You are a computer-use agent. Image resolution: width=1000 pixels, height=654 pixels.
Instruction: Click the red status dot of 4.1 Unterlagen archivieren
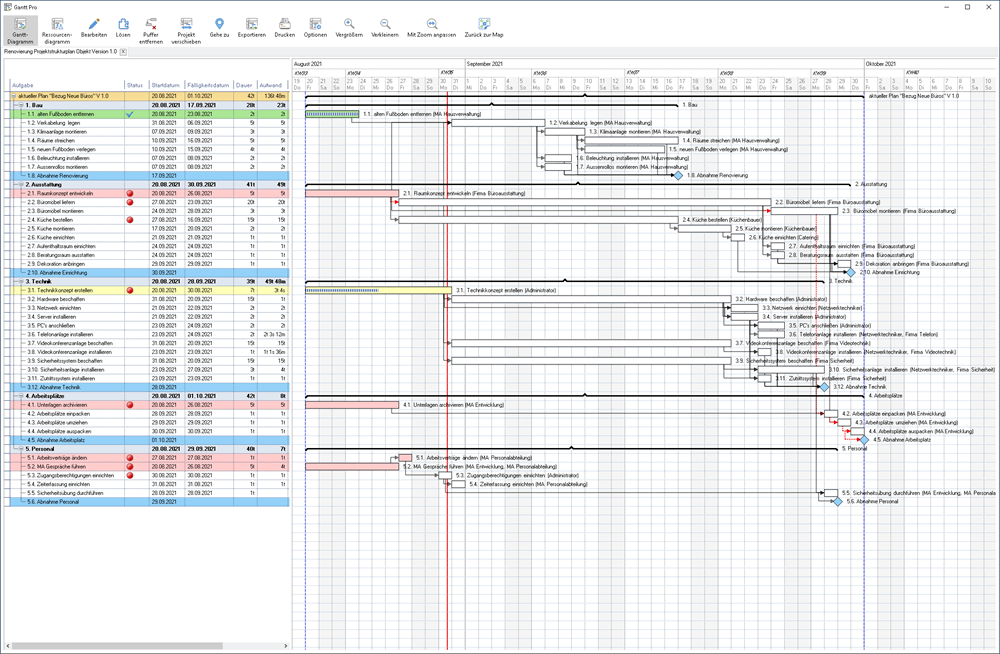(130, 405)
